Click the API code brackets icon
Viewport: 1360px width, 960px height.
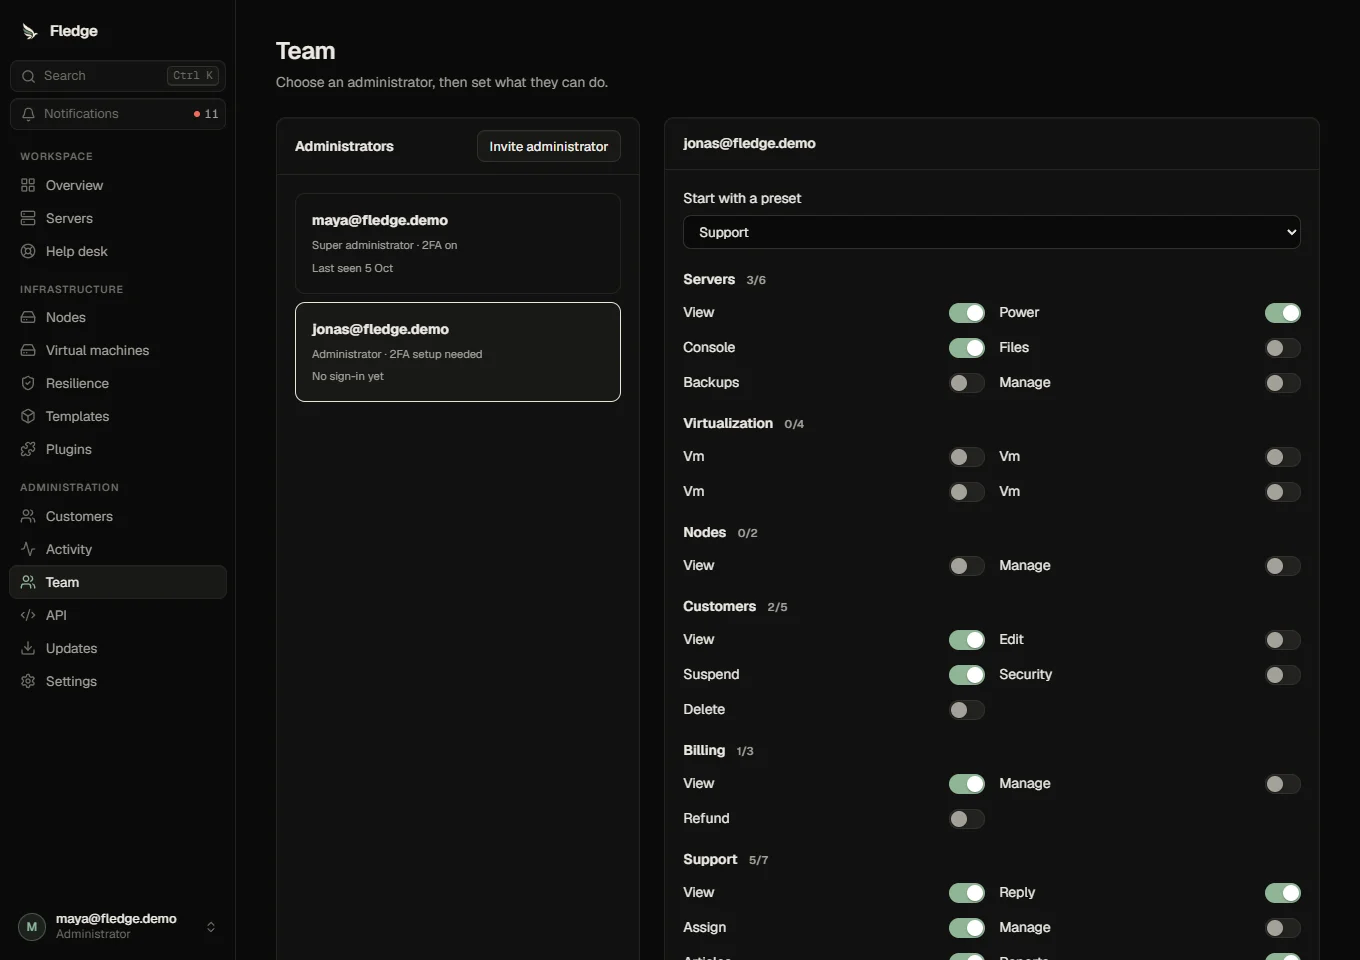click(x=28, y=615)
